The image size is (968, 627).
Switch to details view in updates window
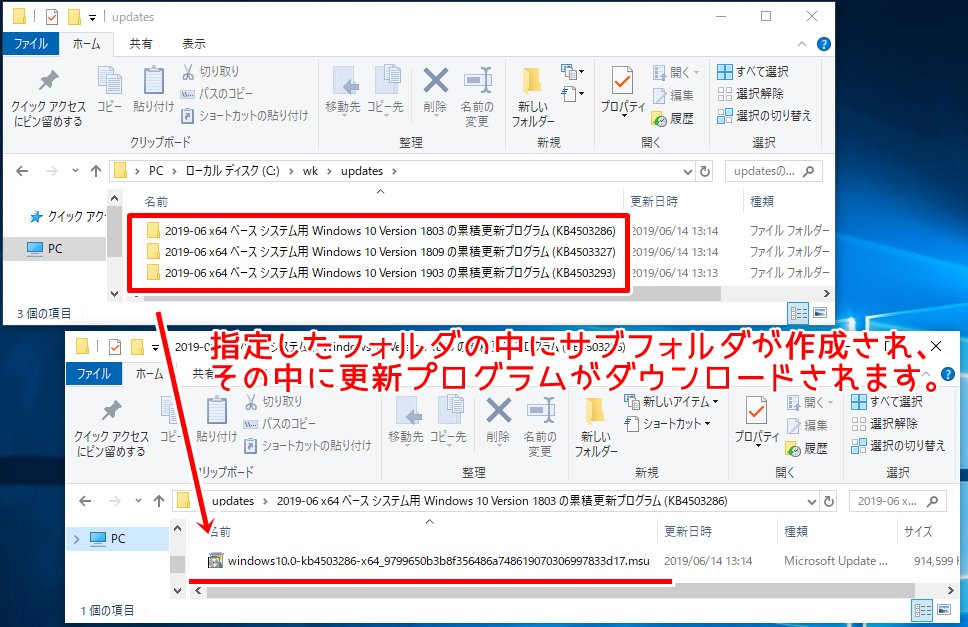coord(798,313)
